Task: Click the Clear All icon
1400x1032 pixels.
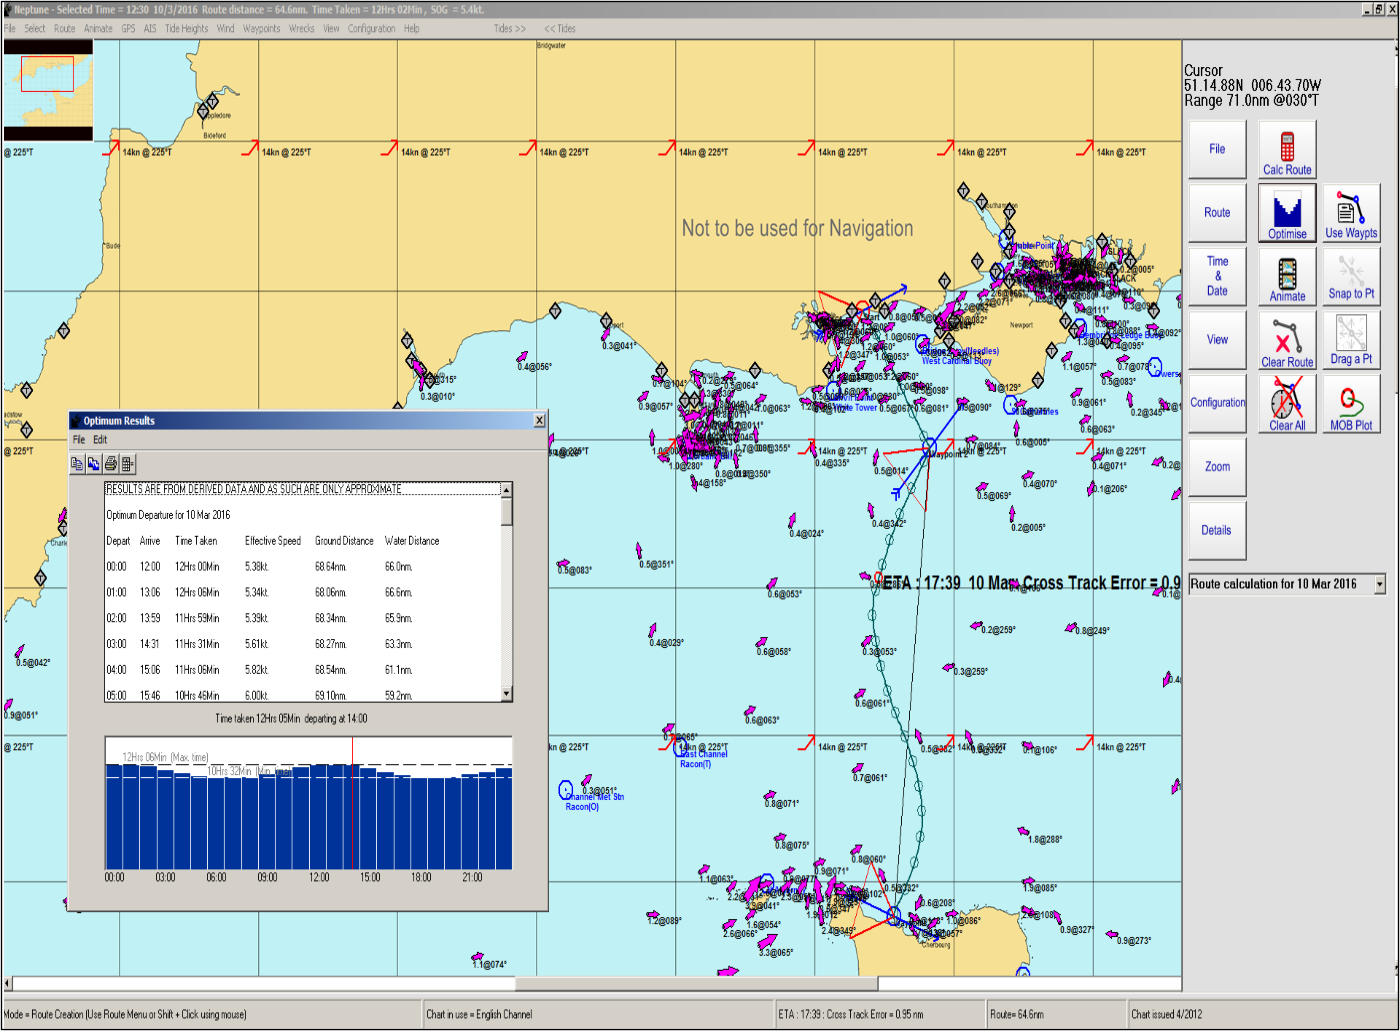Action: click(1287, 403)
